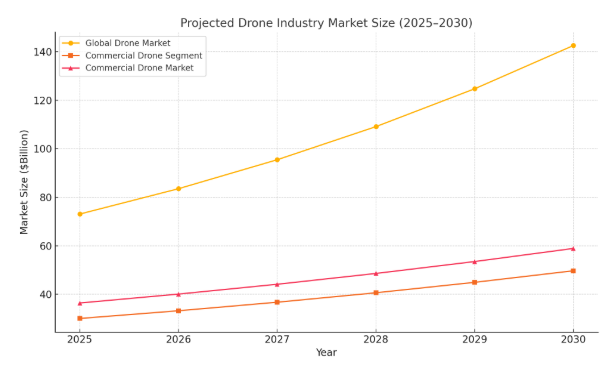This screenshot has height=366, width=609.
Task: Click the red triangle marker in the legend
Action: (x=71, y=68)
